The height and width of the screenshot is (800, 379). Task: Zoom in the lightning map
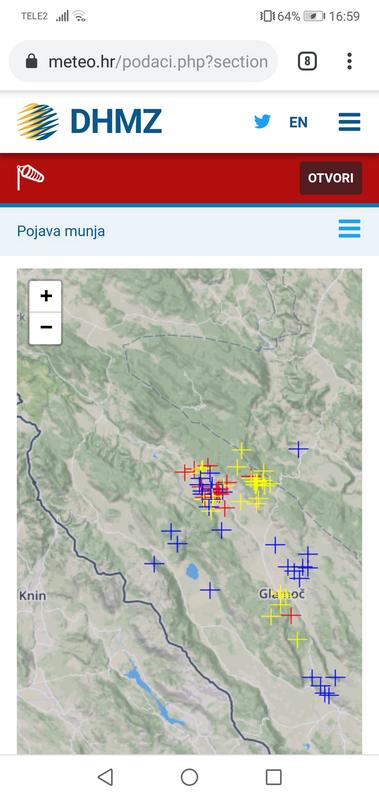click(x=46, y=296)
